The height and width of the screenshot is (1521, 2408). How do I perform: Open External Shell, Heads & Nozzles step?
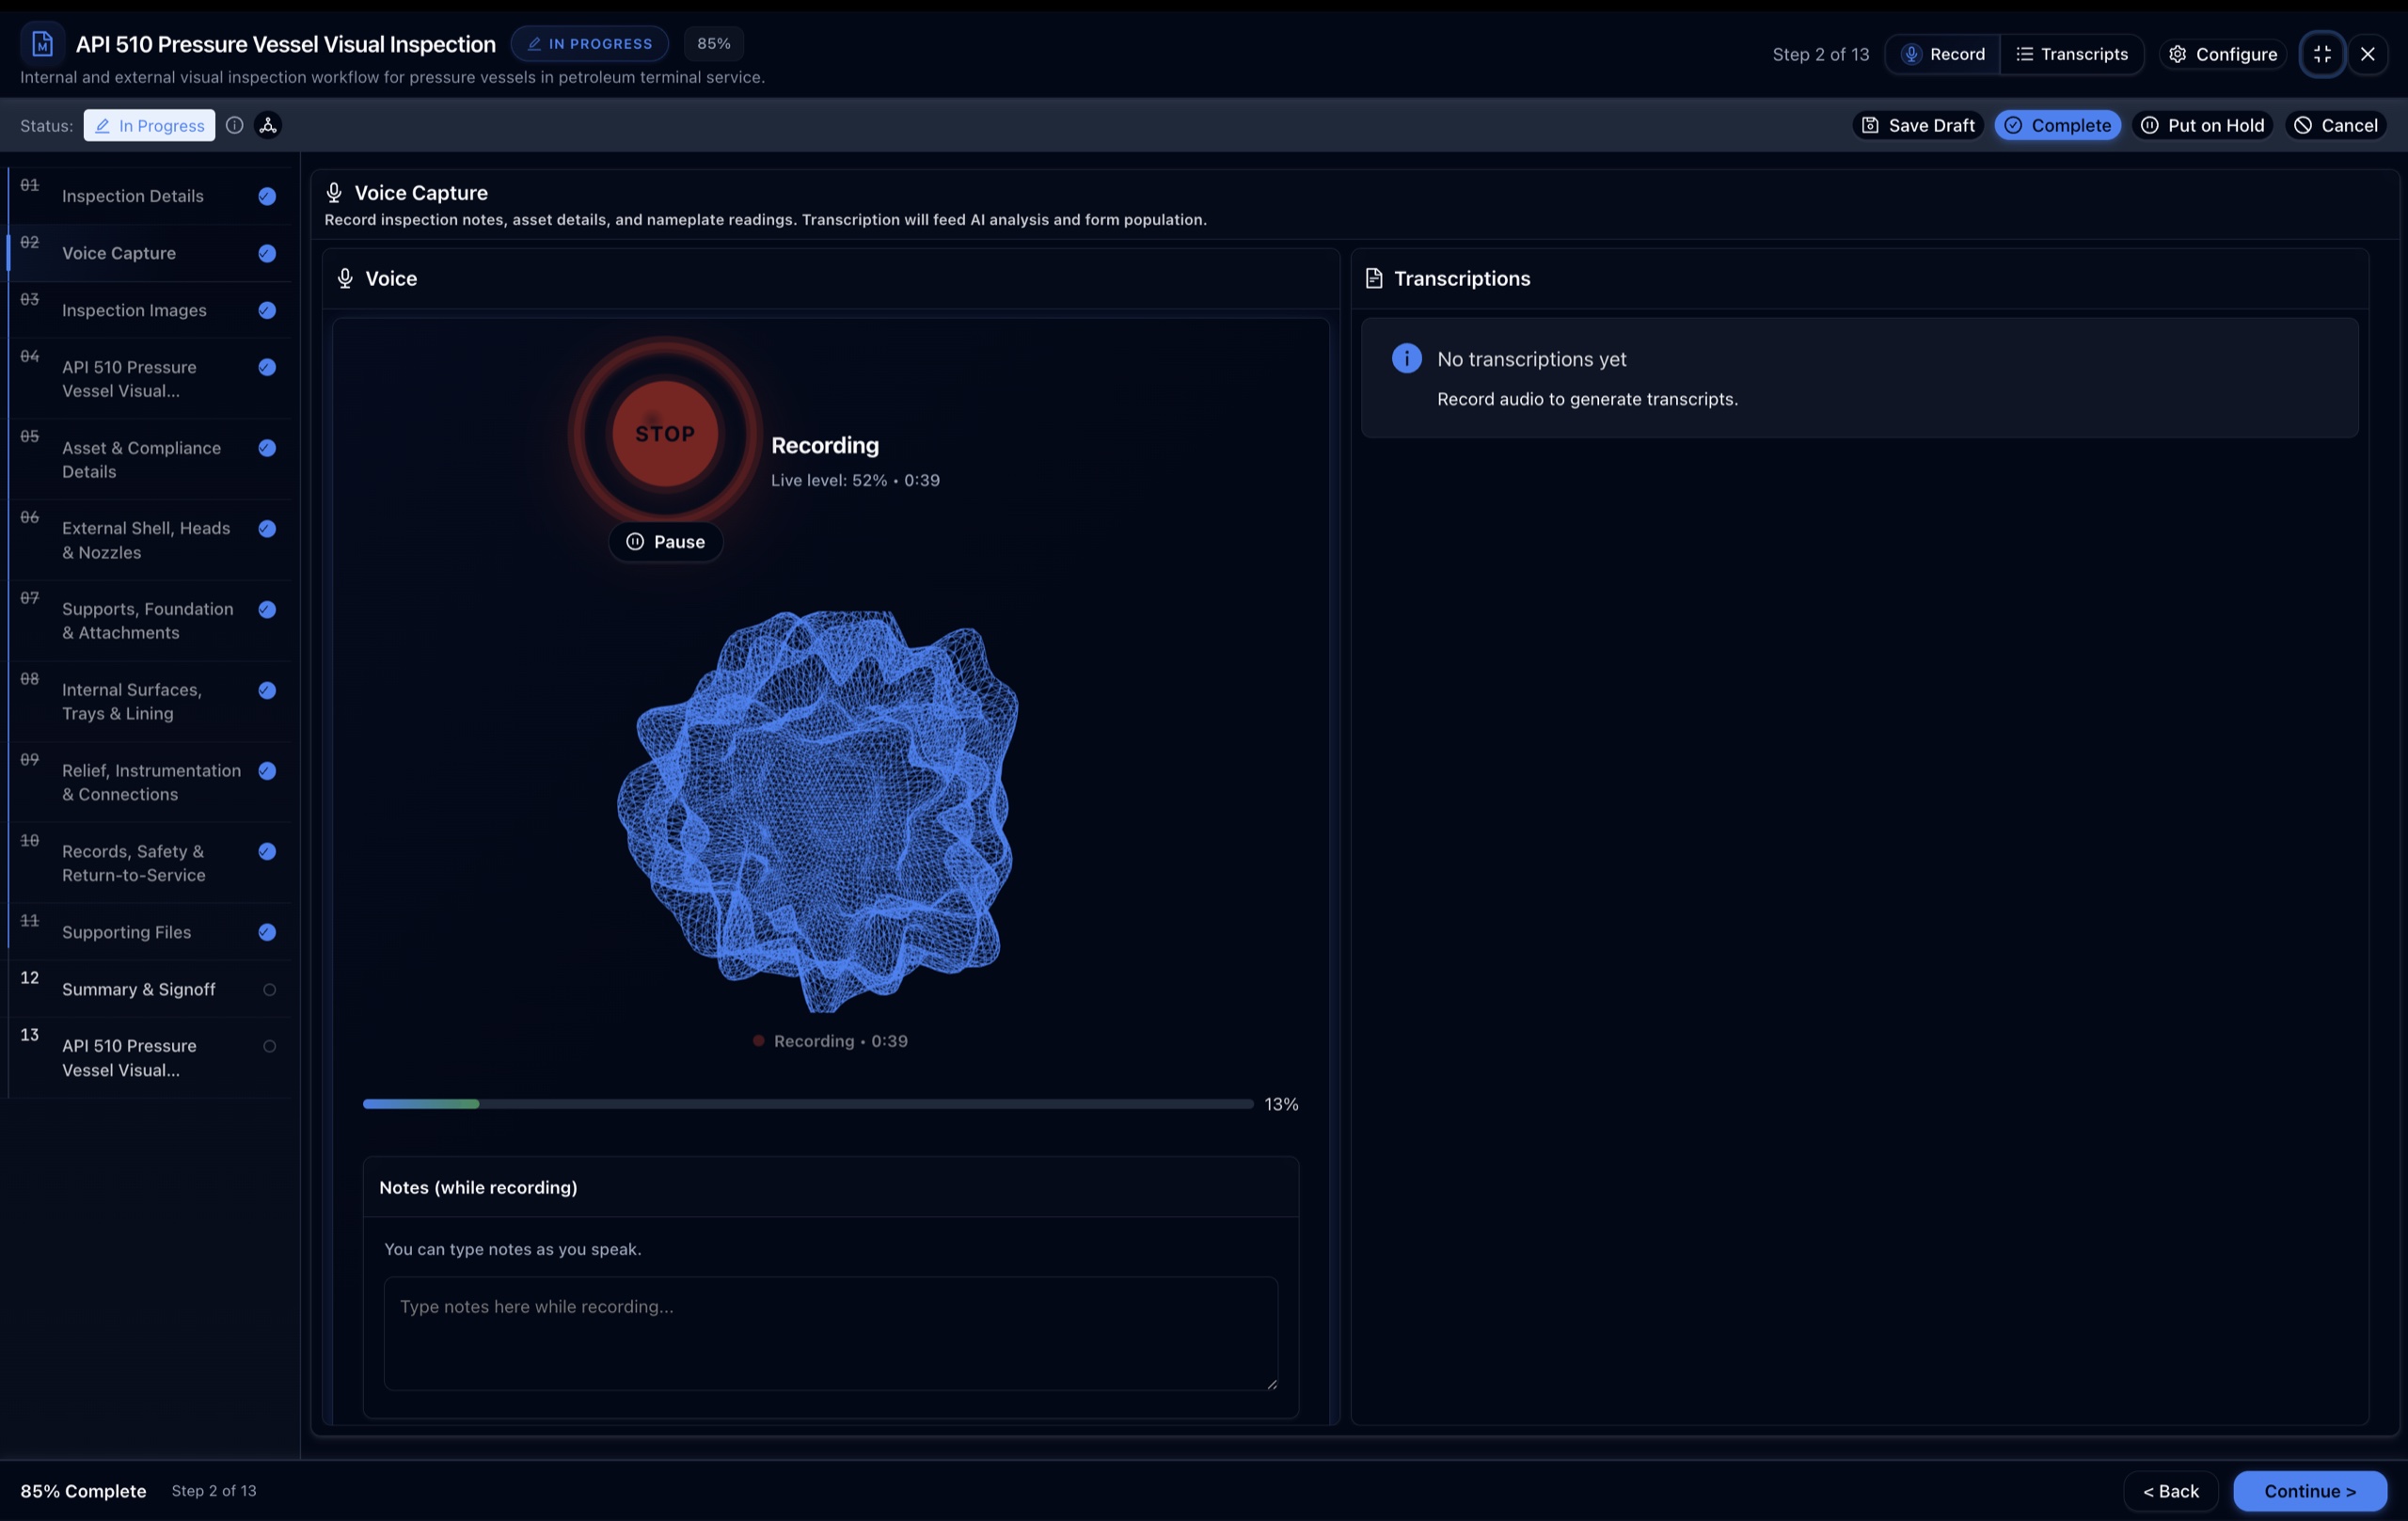point(150,540)
